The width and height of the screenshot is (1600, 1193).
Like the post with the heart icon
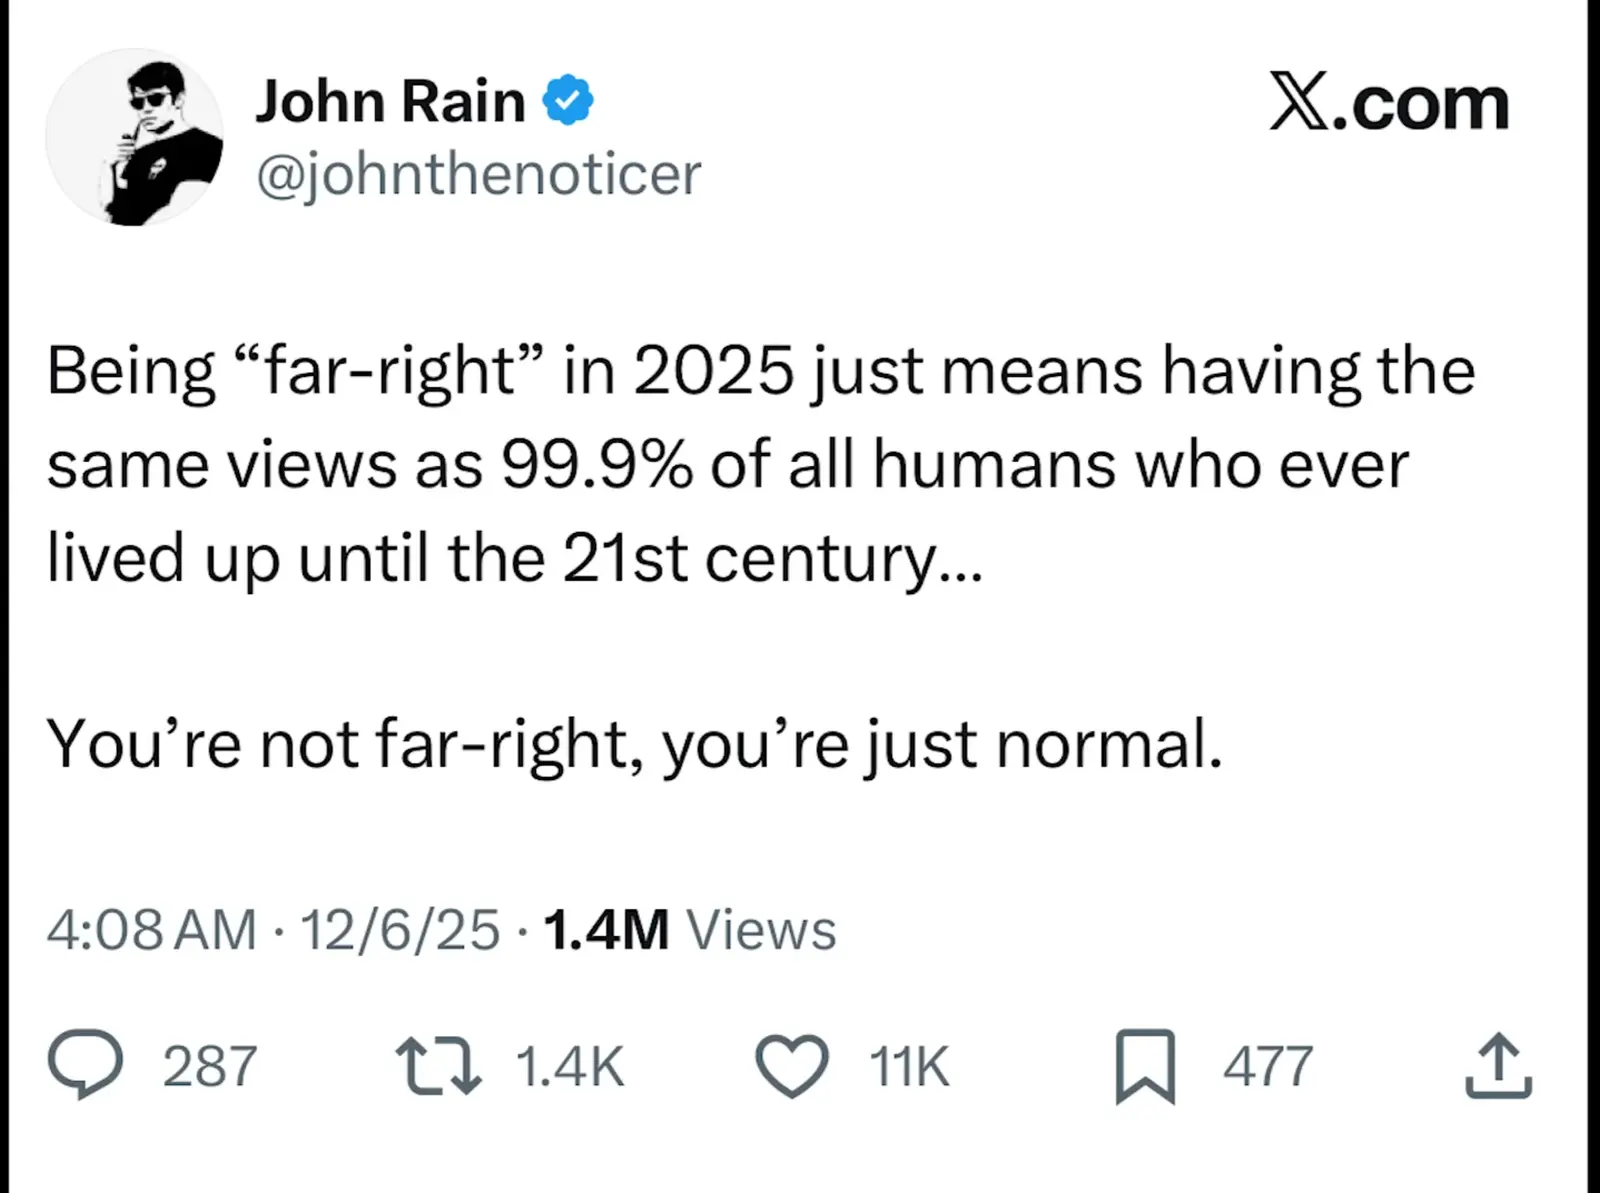[x=791, y=1066]
